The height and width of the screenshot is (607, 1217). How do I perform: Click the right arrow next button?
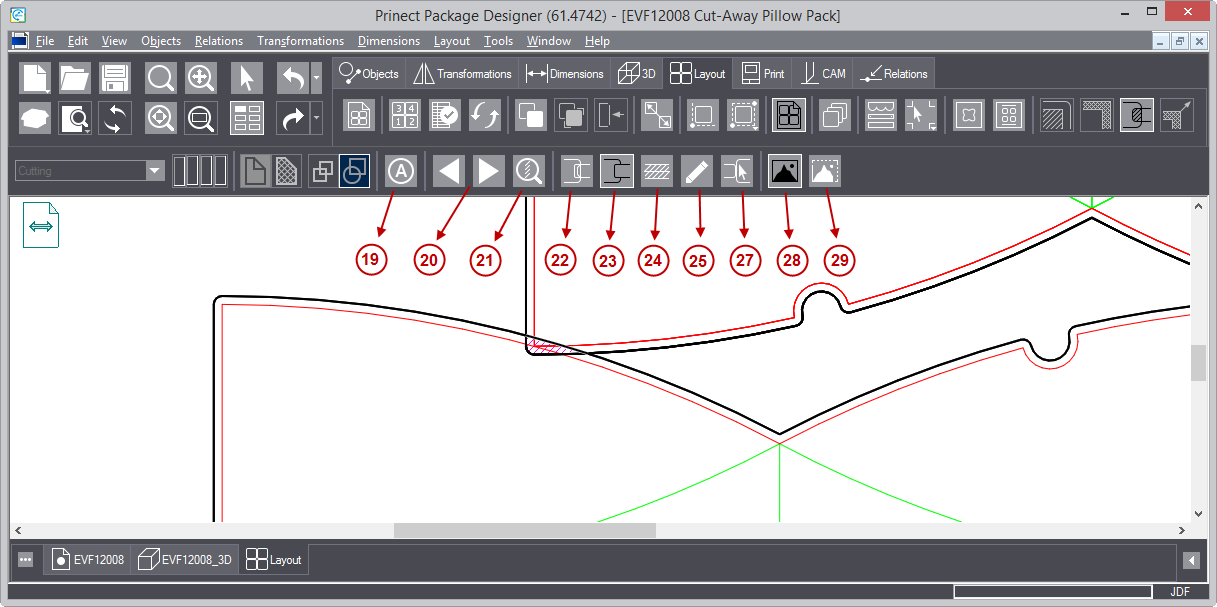tap(487, 171)
